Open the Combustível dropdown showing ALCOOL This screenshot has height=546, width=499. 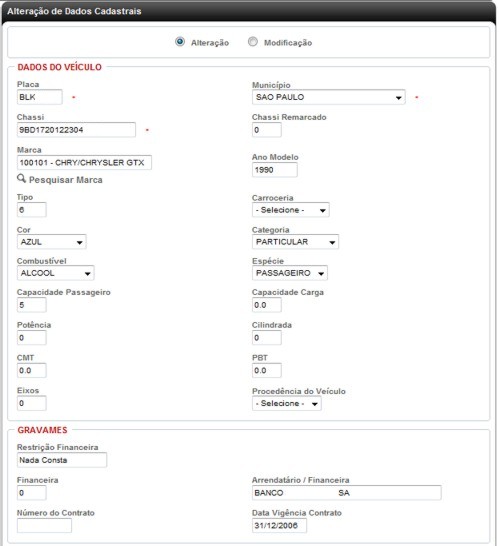[55, 273]
